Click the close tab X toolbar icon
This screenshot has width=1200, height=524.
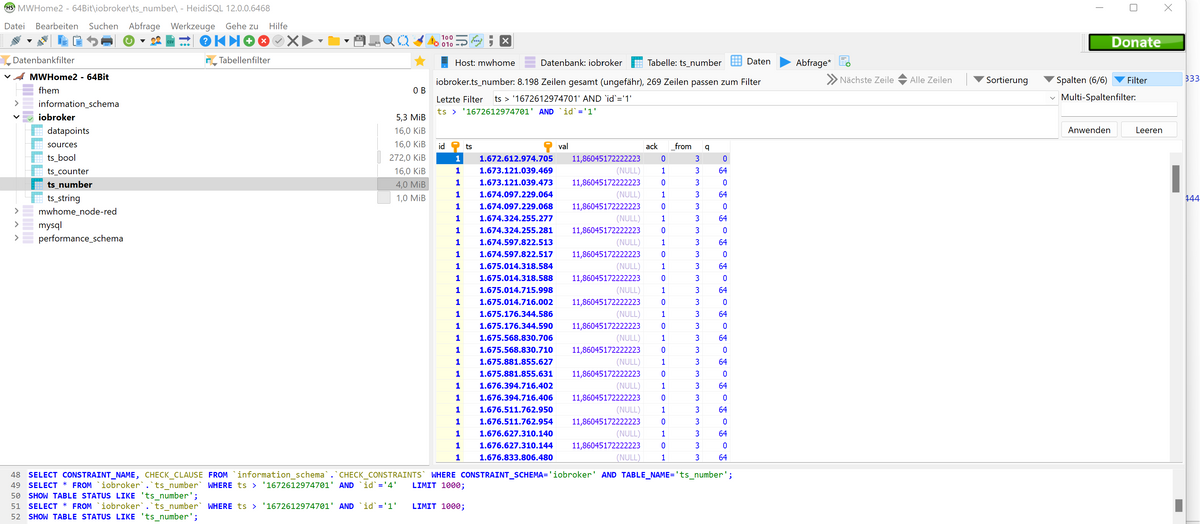tap(505, 41)
